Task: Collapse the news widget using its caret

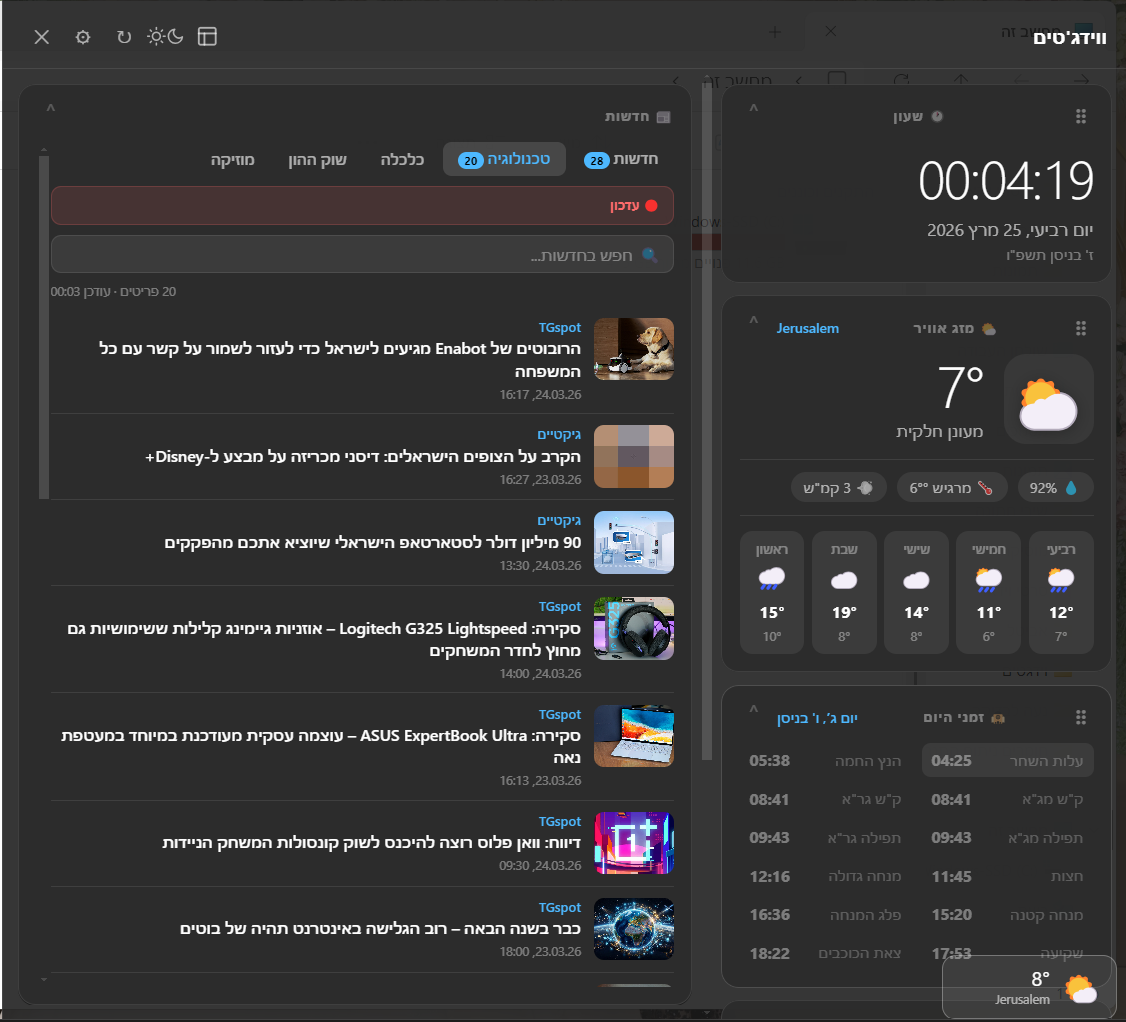Action: click(51, 108)
